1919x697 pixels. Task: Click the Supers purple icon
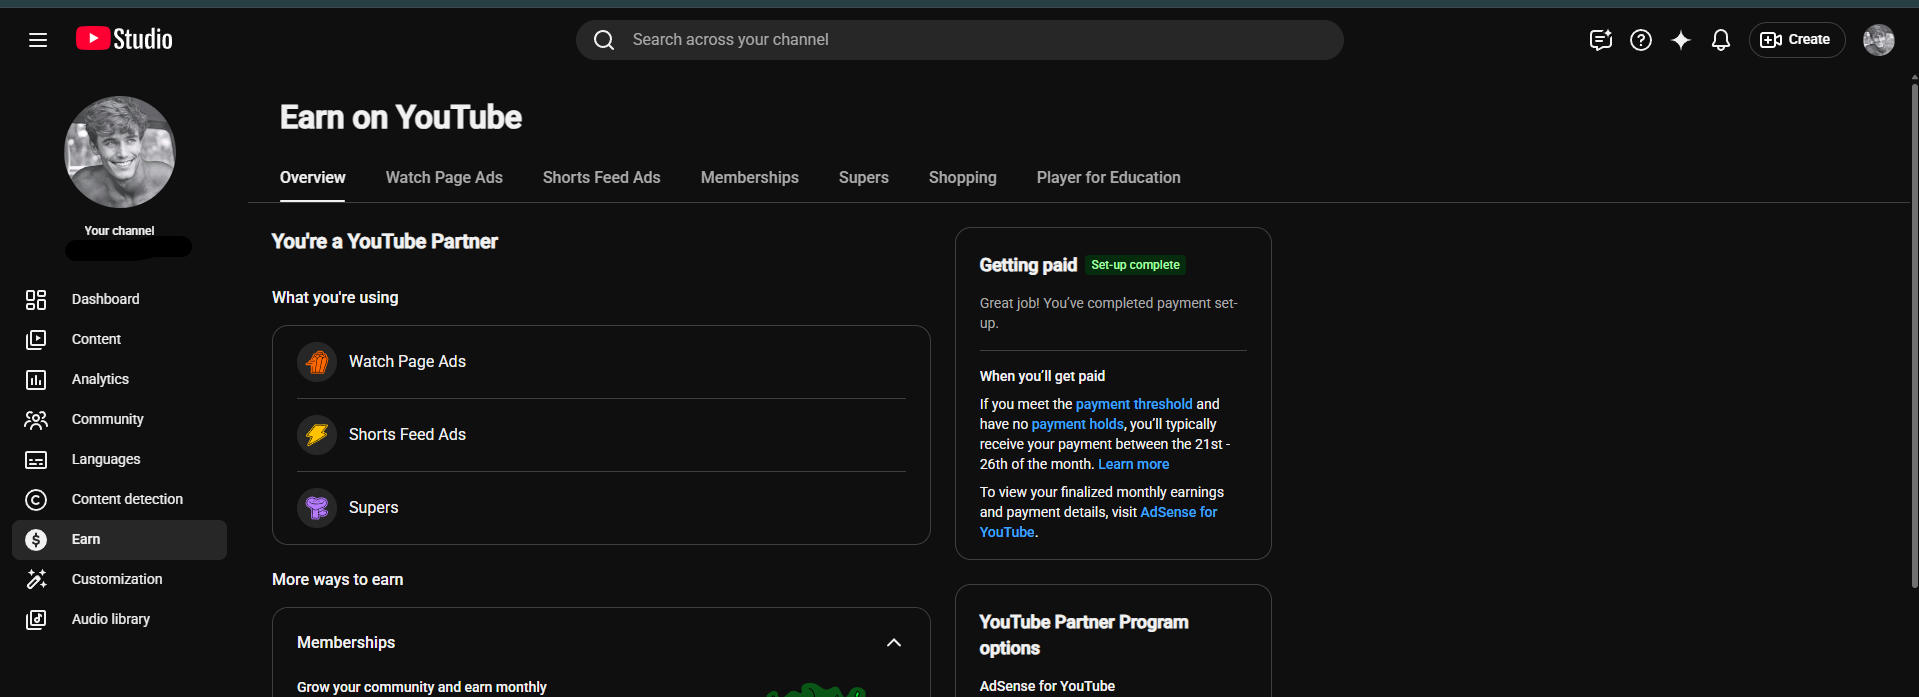click(x=317, y=508)
